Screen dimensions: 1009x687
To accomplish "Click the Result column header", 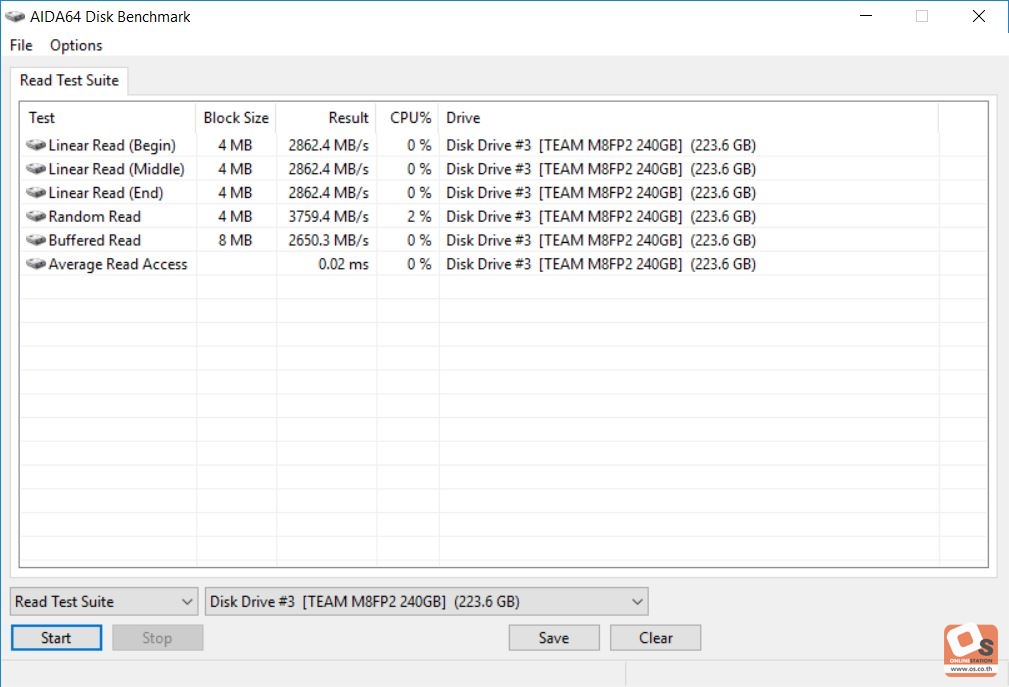I will [326, 118].
